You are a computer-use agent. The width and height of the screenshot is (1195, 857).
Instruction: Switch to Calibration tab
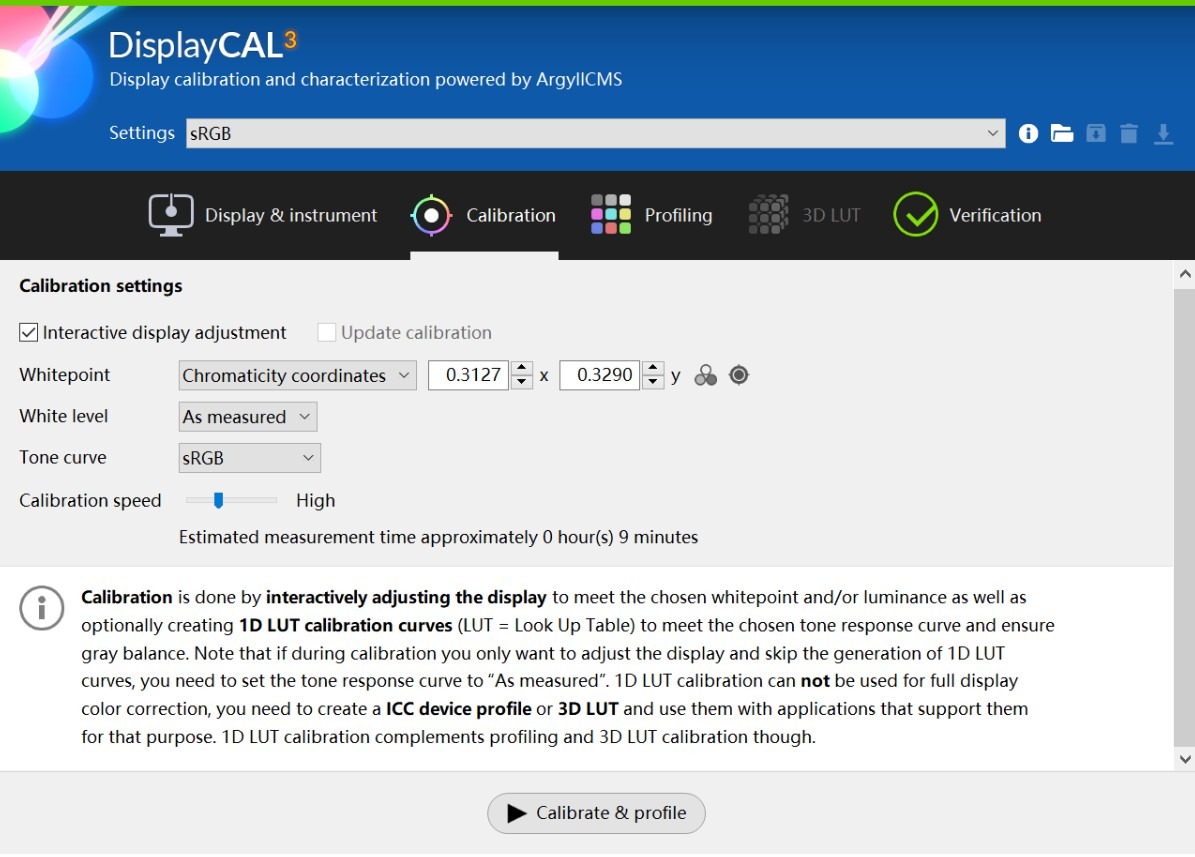pyautogui.click(x=483, y=215)
